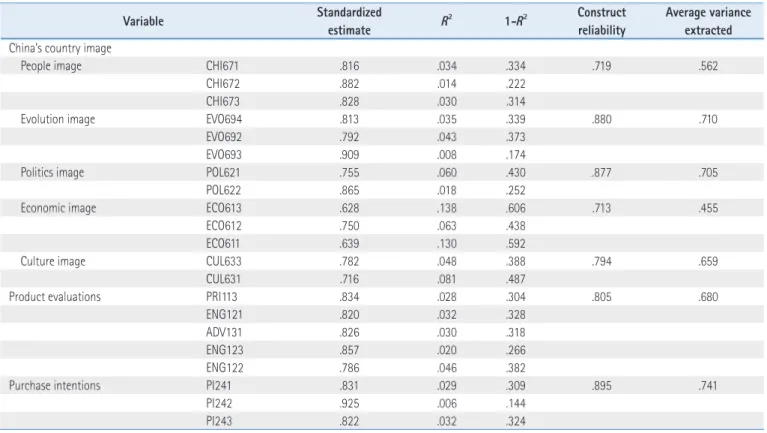Click the ENG122 item code
The image size is (767, 433).
(225, 368)
